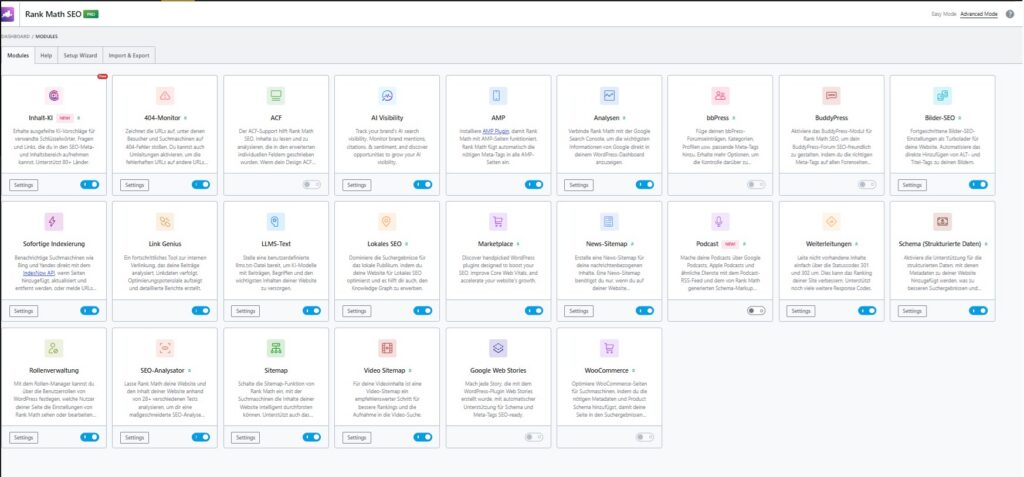Click the Bilder-SEO images icon
The width and height of the screenshot is (1024, 477).
(x=942, y=96)
